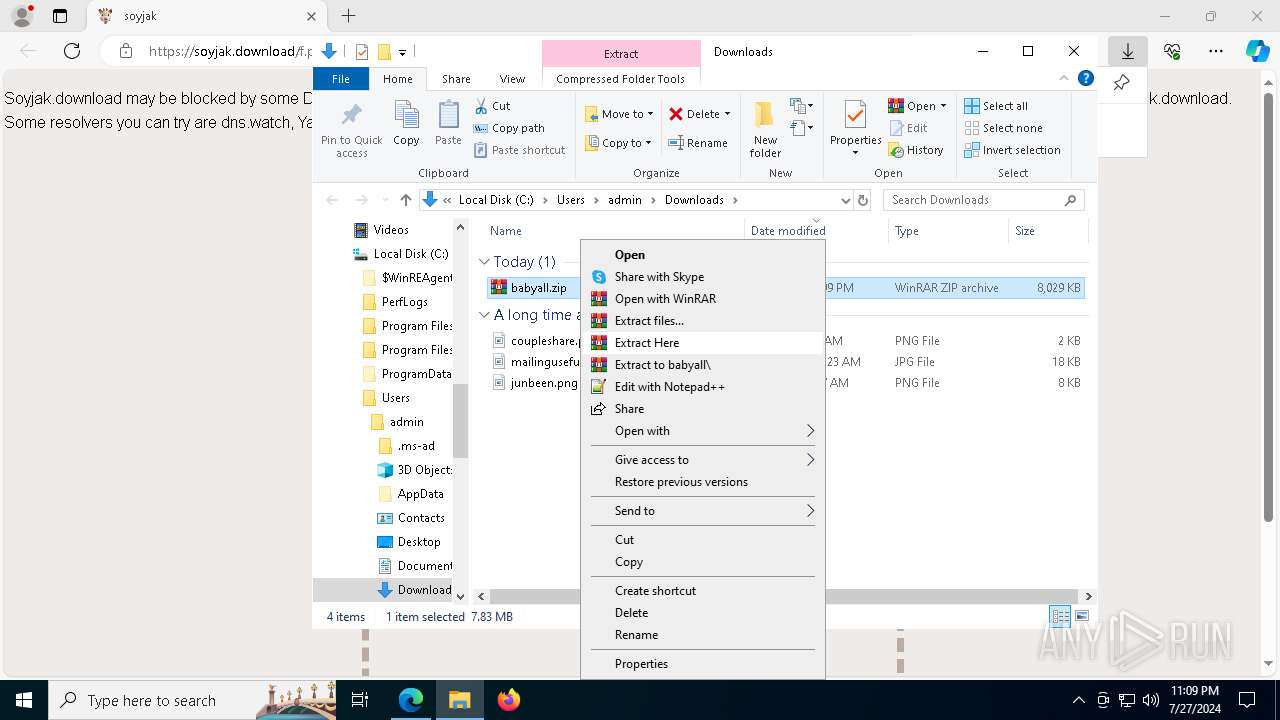The width and height of the screenshot is (1280, 720).
Task: Click Edit in the Open group
Action: [907, 128]
